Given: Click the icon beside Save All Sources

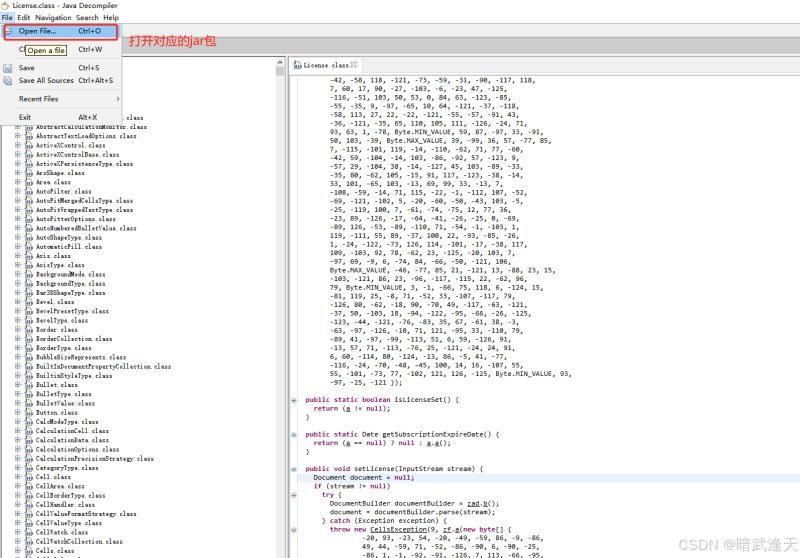Looking at the screenshot, I should 8,81.
